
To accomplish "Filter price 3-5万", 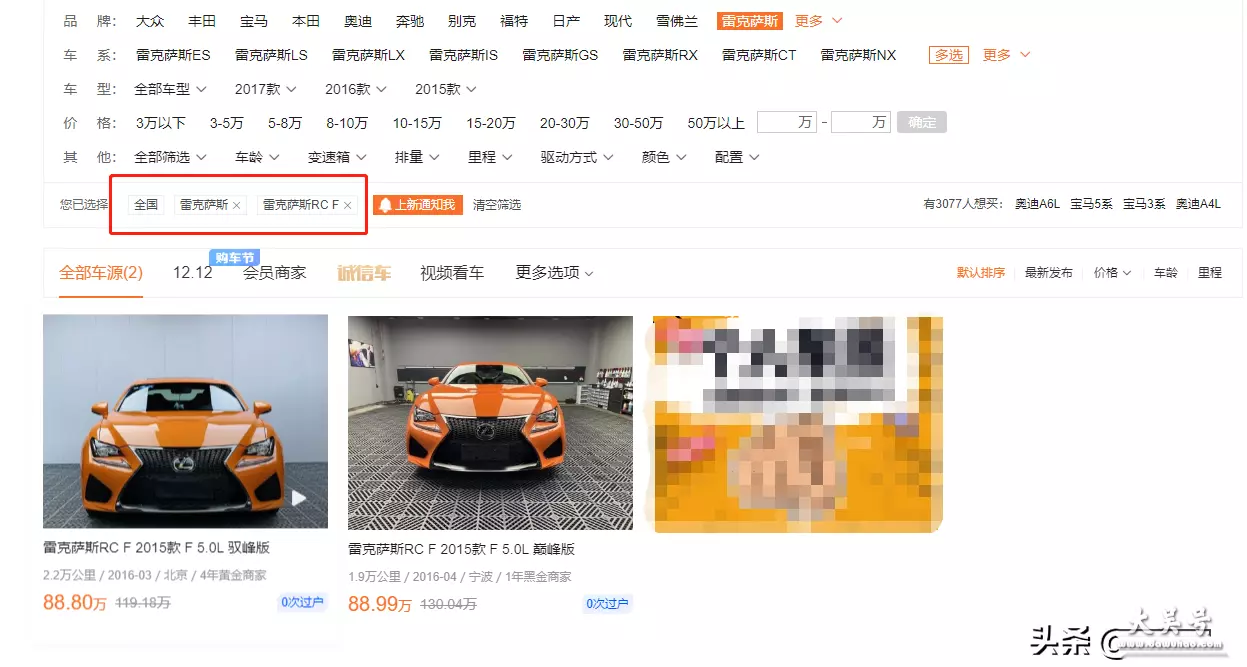I will [226, 123].
